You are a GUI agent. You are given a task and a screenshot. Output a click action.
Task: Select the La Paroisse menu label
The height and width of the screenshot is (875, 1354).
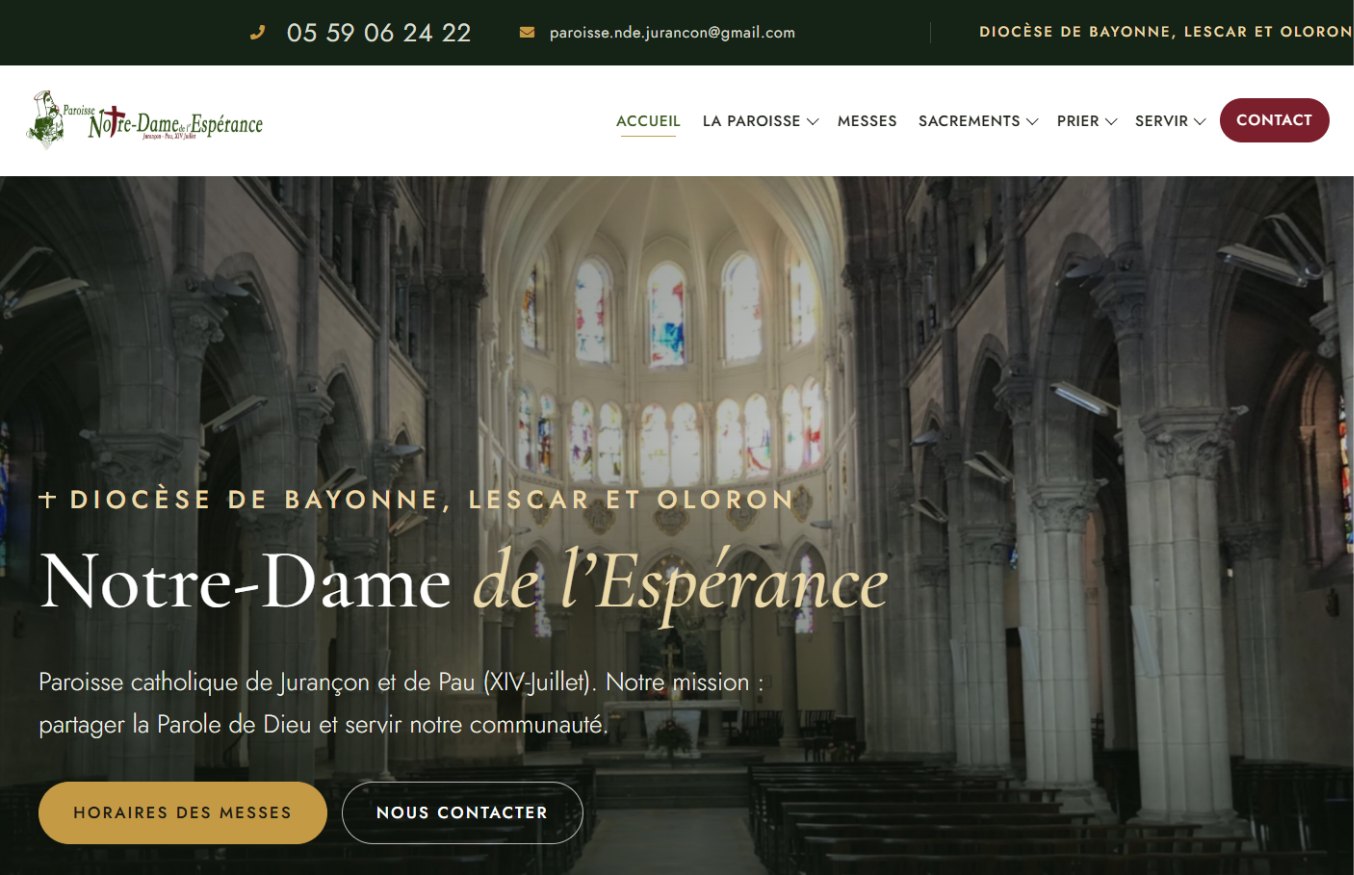coord(752,121)
